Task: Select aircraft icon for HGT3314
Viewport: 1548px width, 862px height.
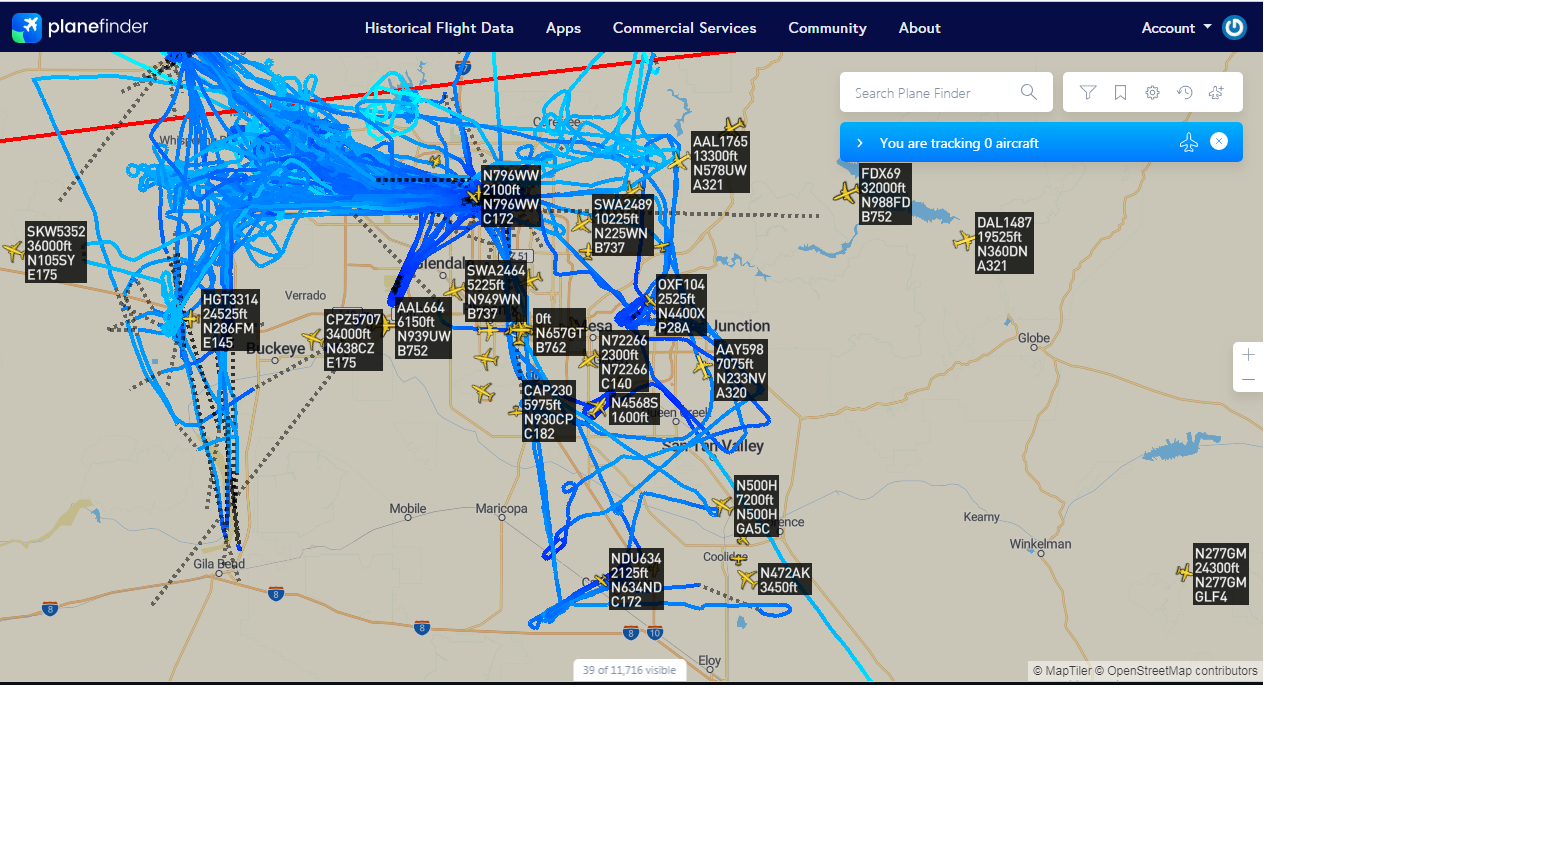Action: coord(191,320)
